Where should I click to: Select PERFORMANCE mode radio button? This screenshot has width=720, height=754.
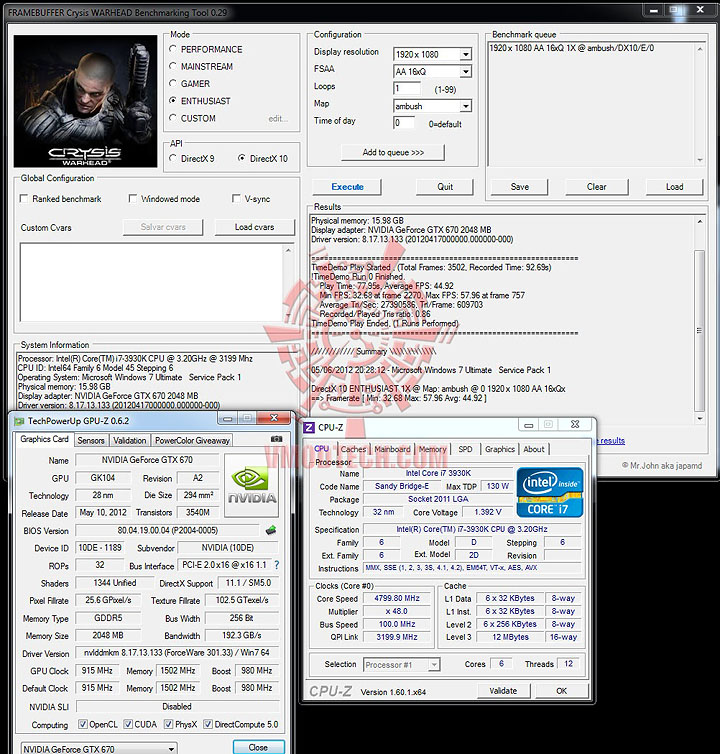[x=173, y=49]
